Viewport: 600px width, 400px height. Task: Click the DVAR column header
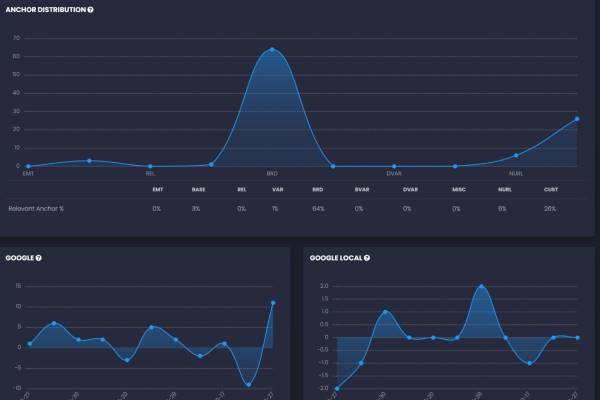point(410,189)
